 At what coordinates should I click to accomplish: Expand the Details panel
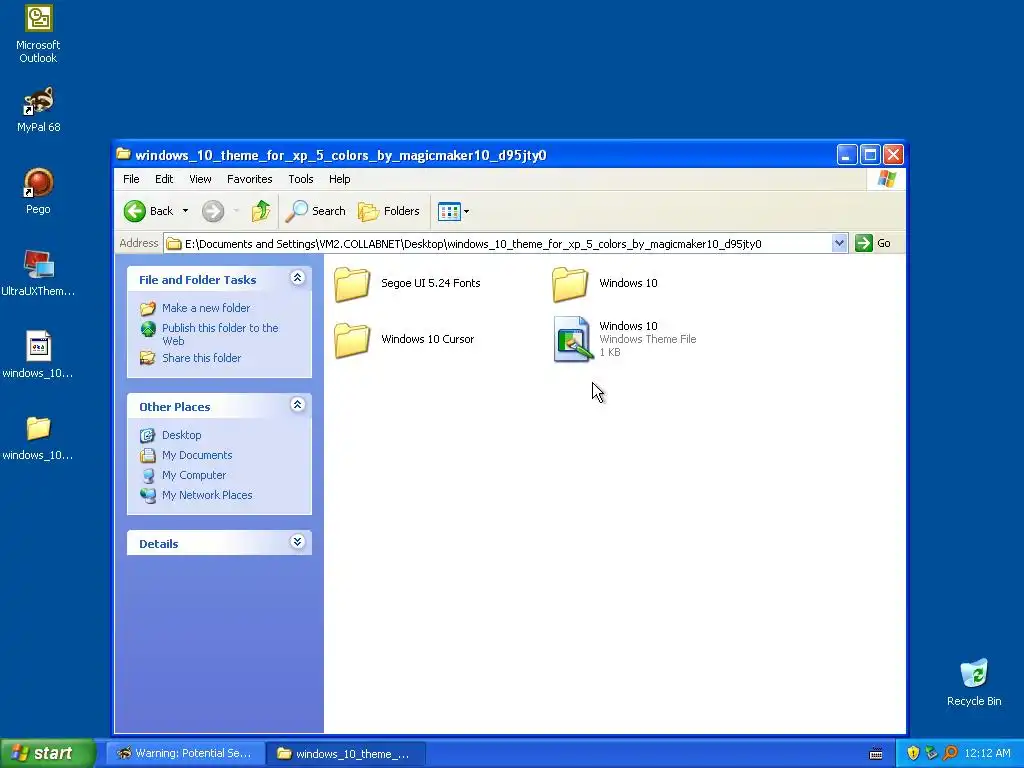point(297,542)
